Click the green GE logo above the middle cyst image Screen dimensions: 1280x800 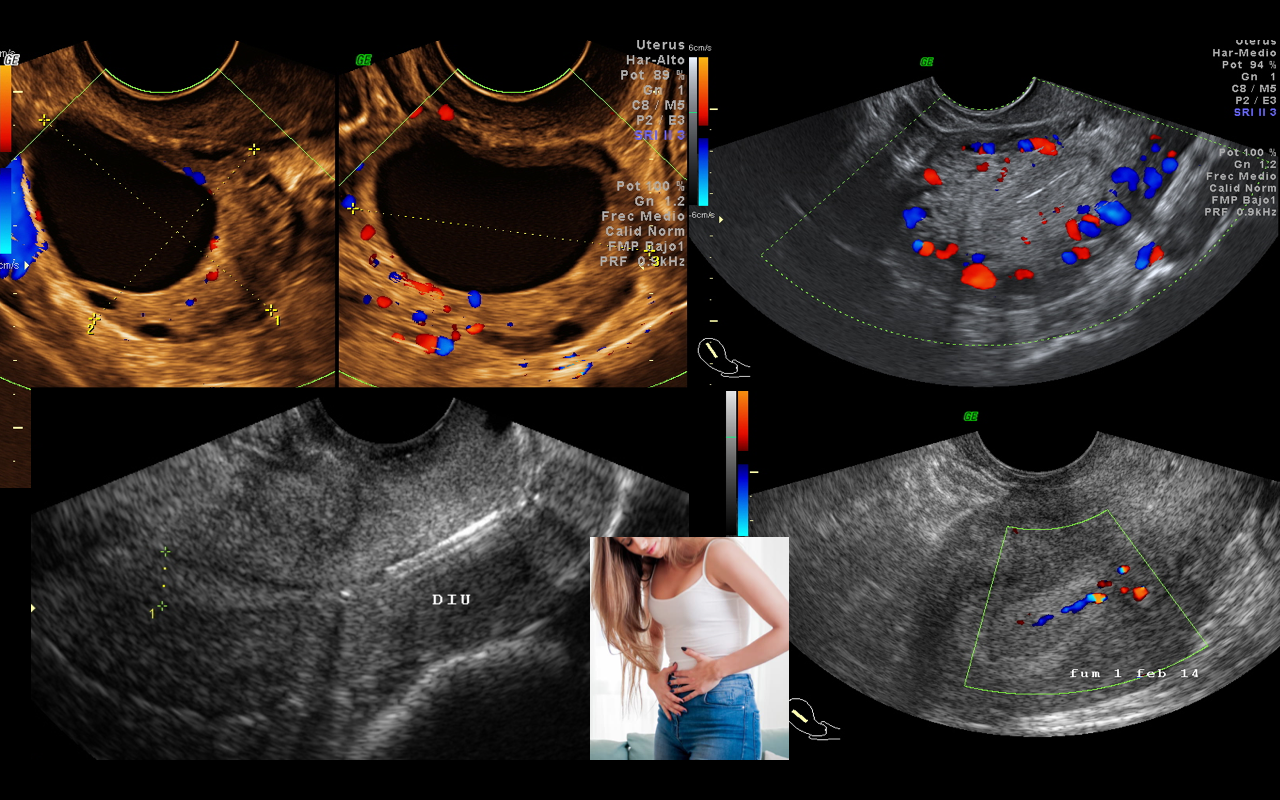click(x=363, y=60)
